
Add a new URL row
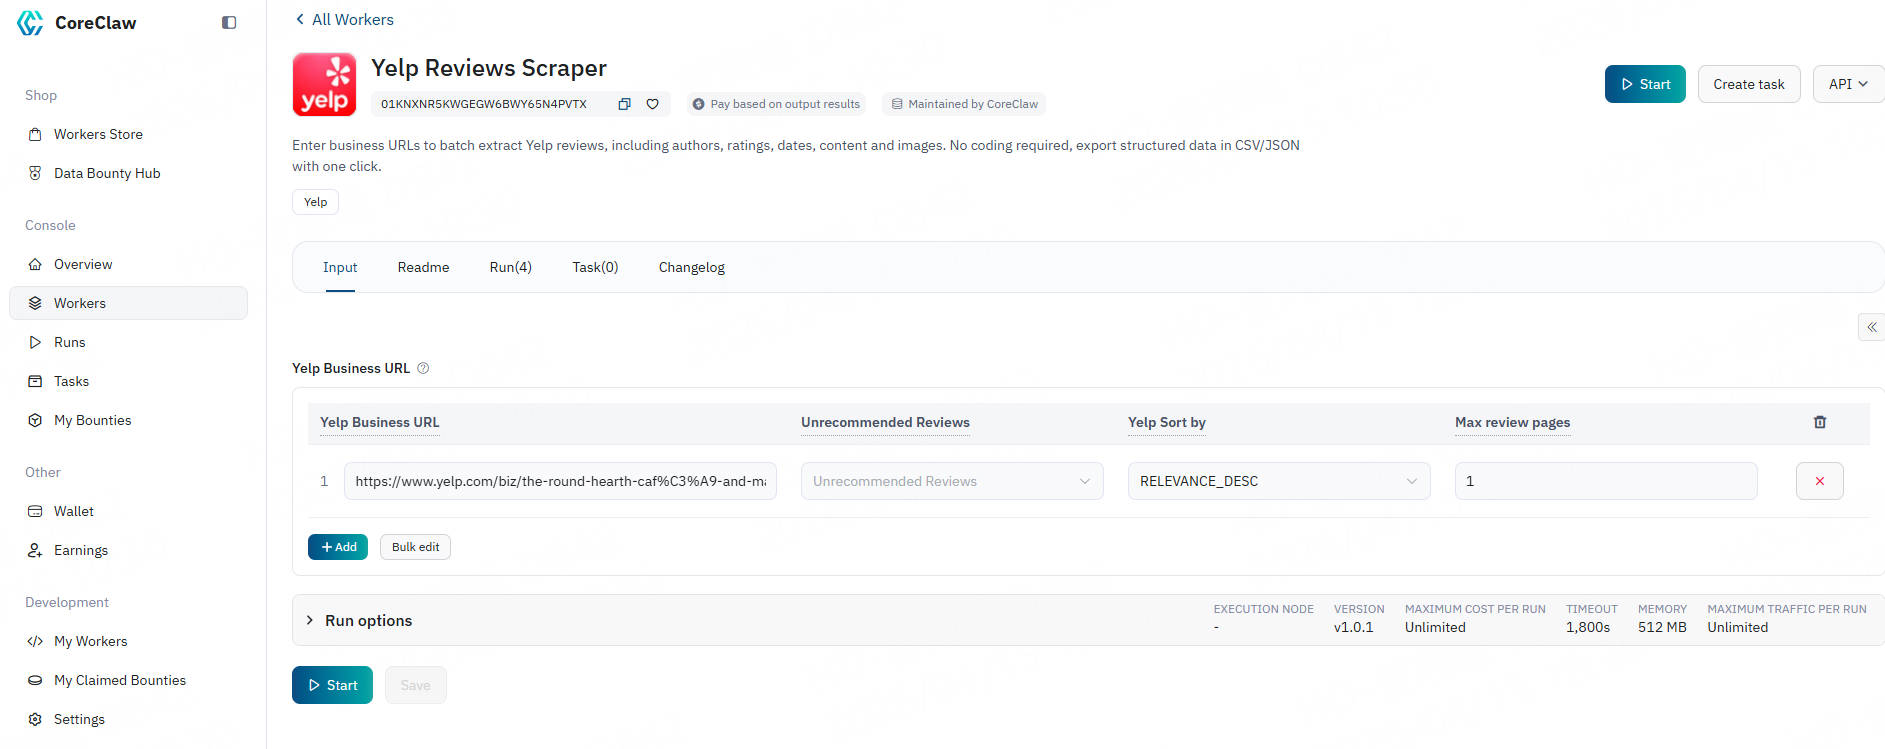coord(338,547)
